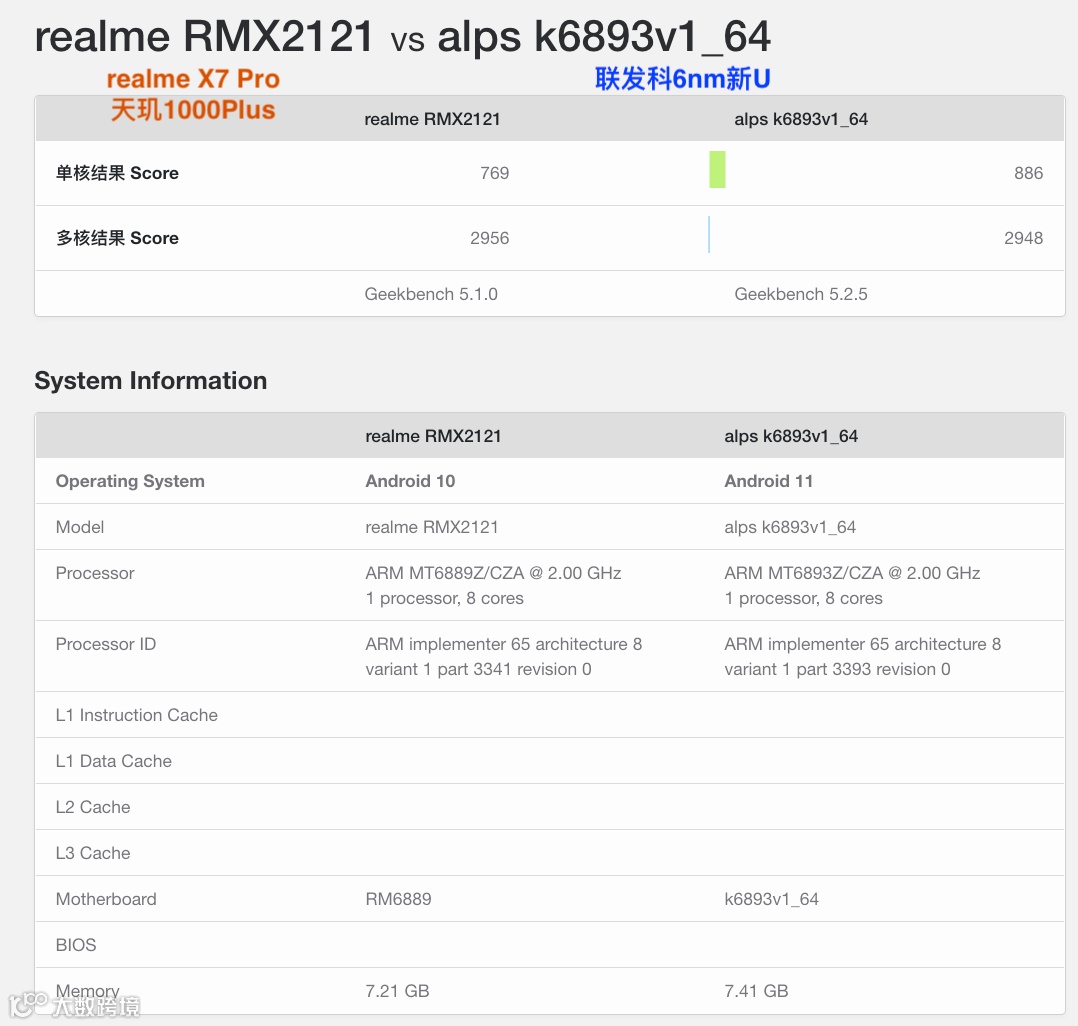Click the thin blue multi-core comparison bar
The image size is (1078, 1026).
coord(709,234)
